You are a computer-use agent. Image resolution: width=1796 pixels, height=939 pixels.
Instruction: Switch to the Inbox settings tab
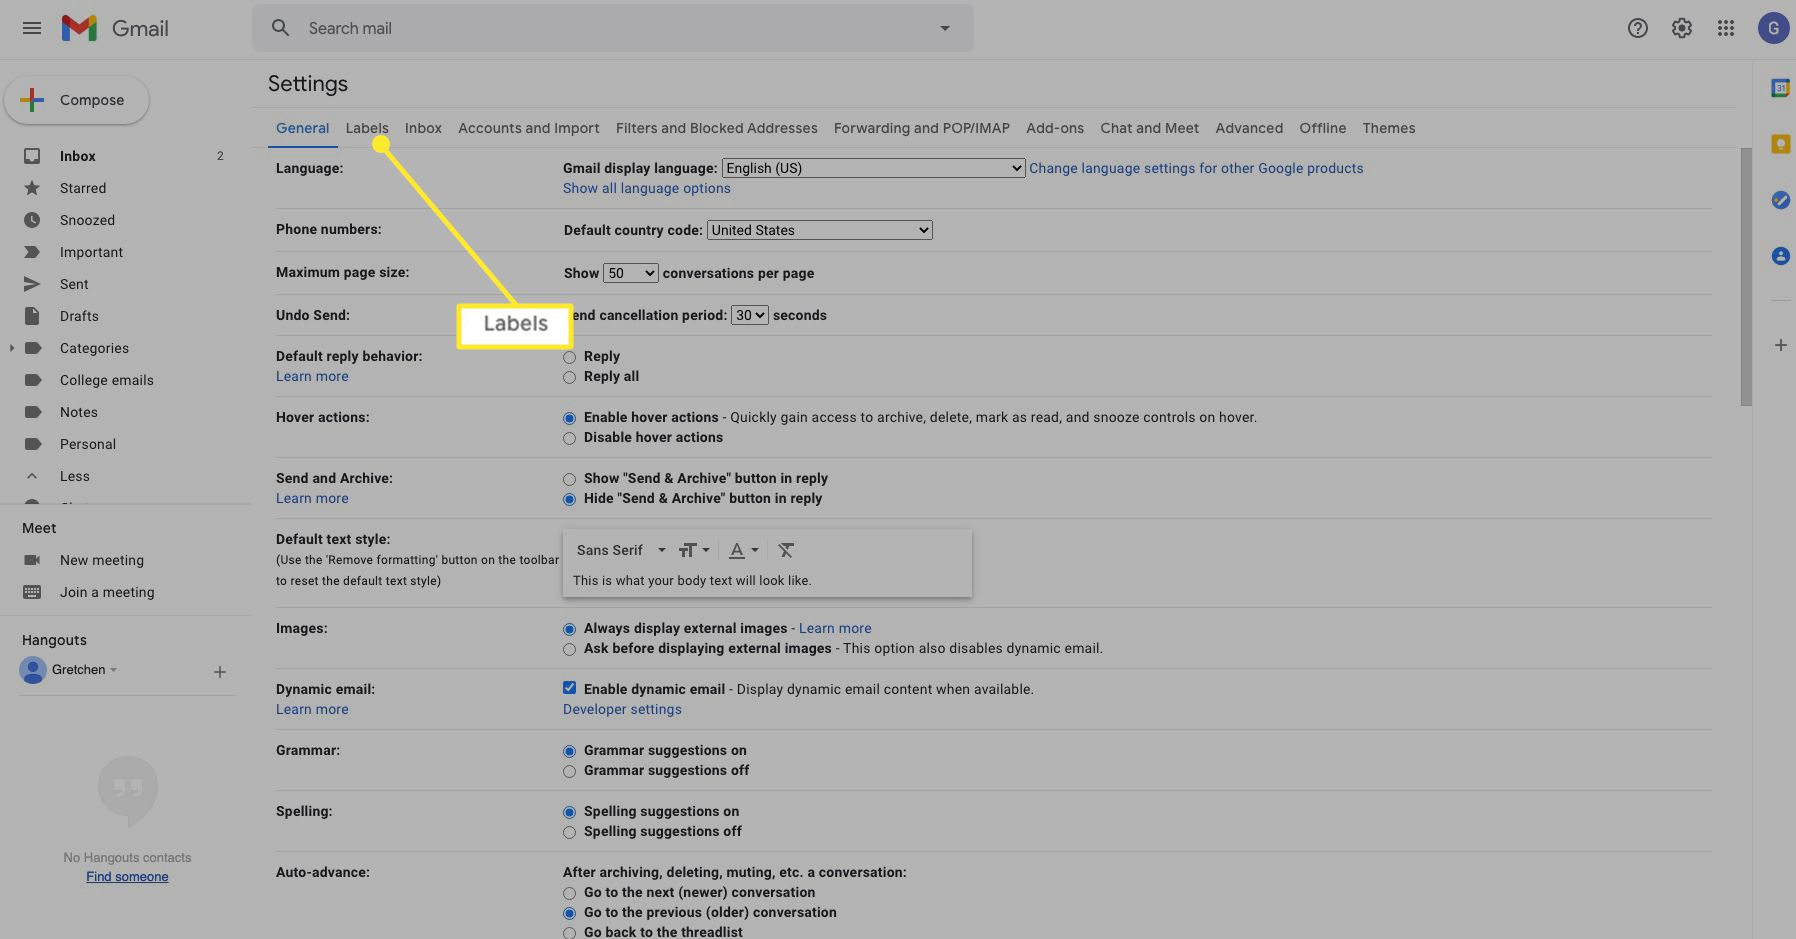pyautogui.click(x=423, y=128)
